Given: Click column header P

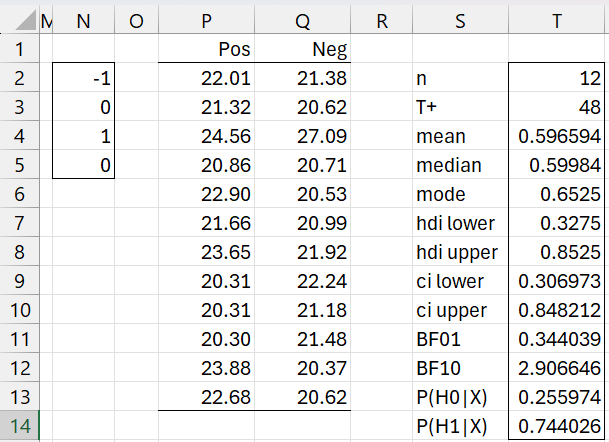Looking at the screenshot, I should (206, 19).
